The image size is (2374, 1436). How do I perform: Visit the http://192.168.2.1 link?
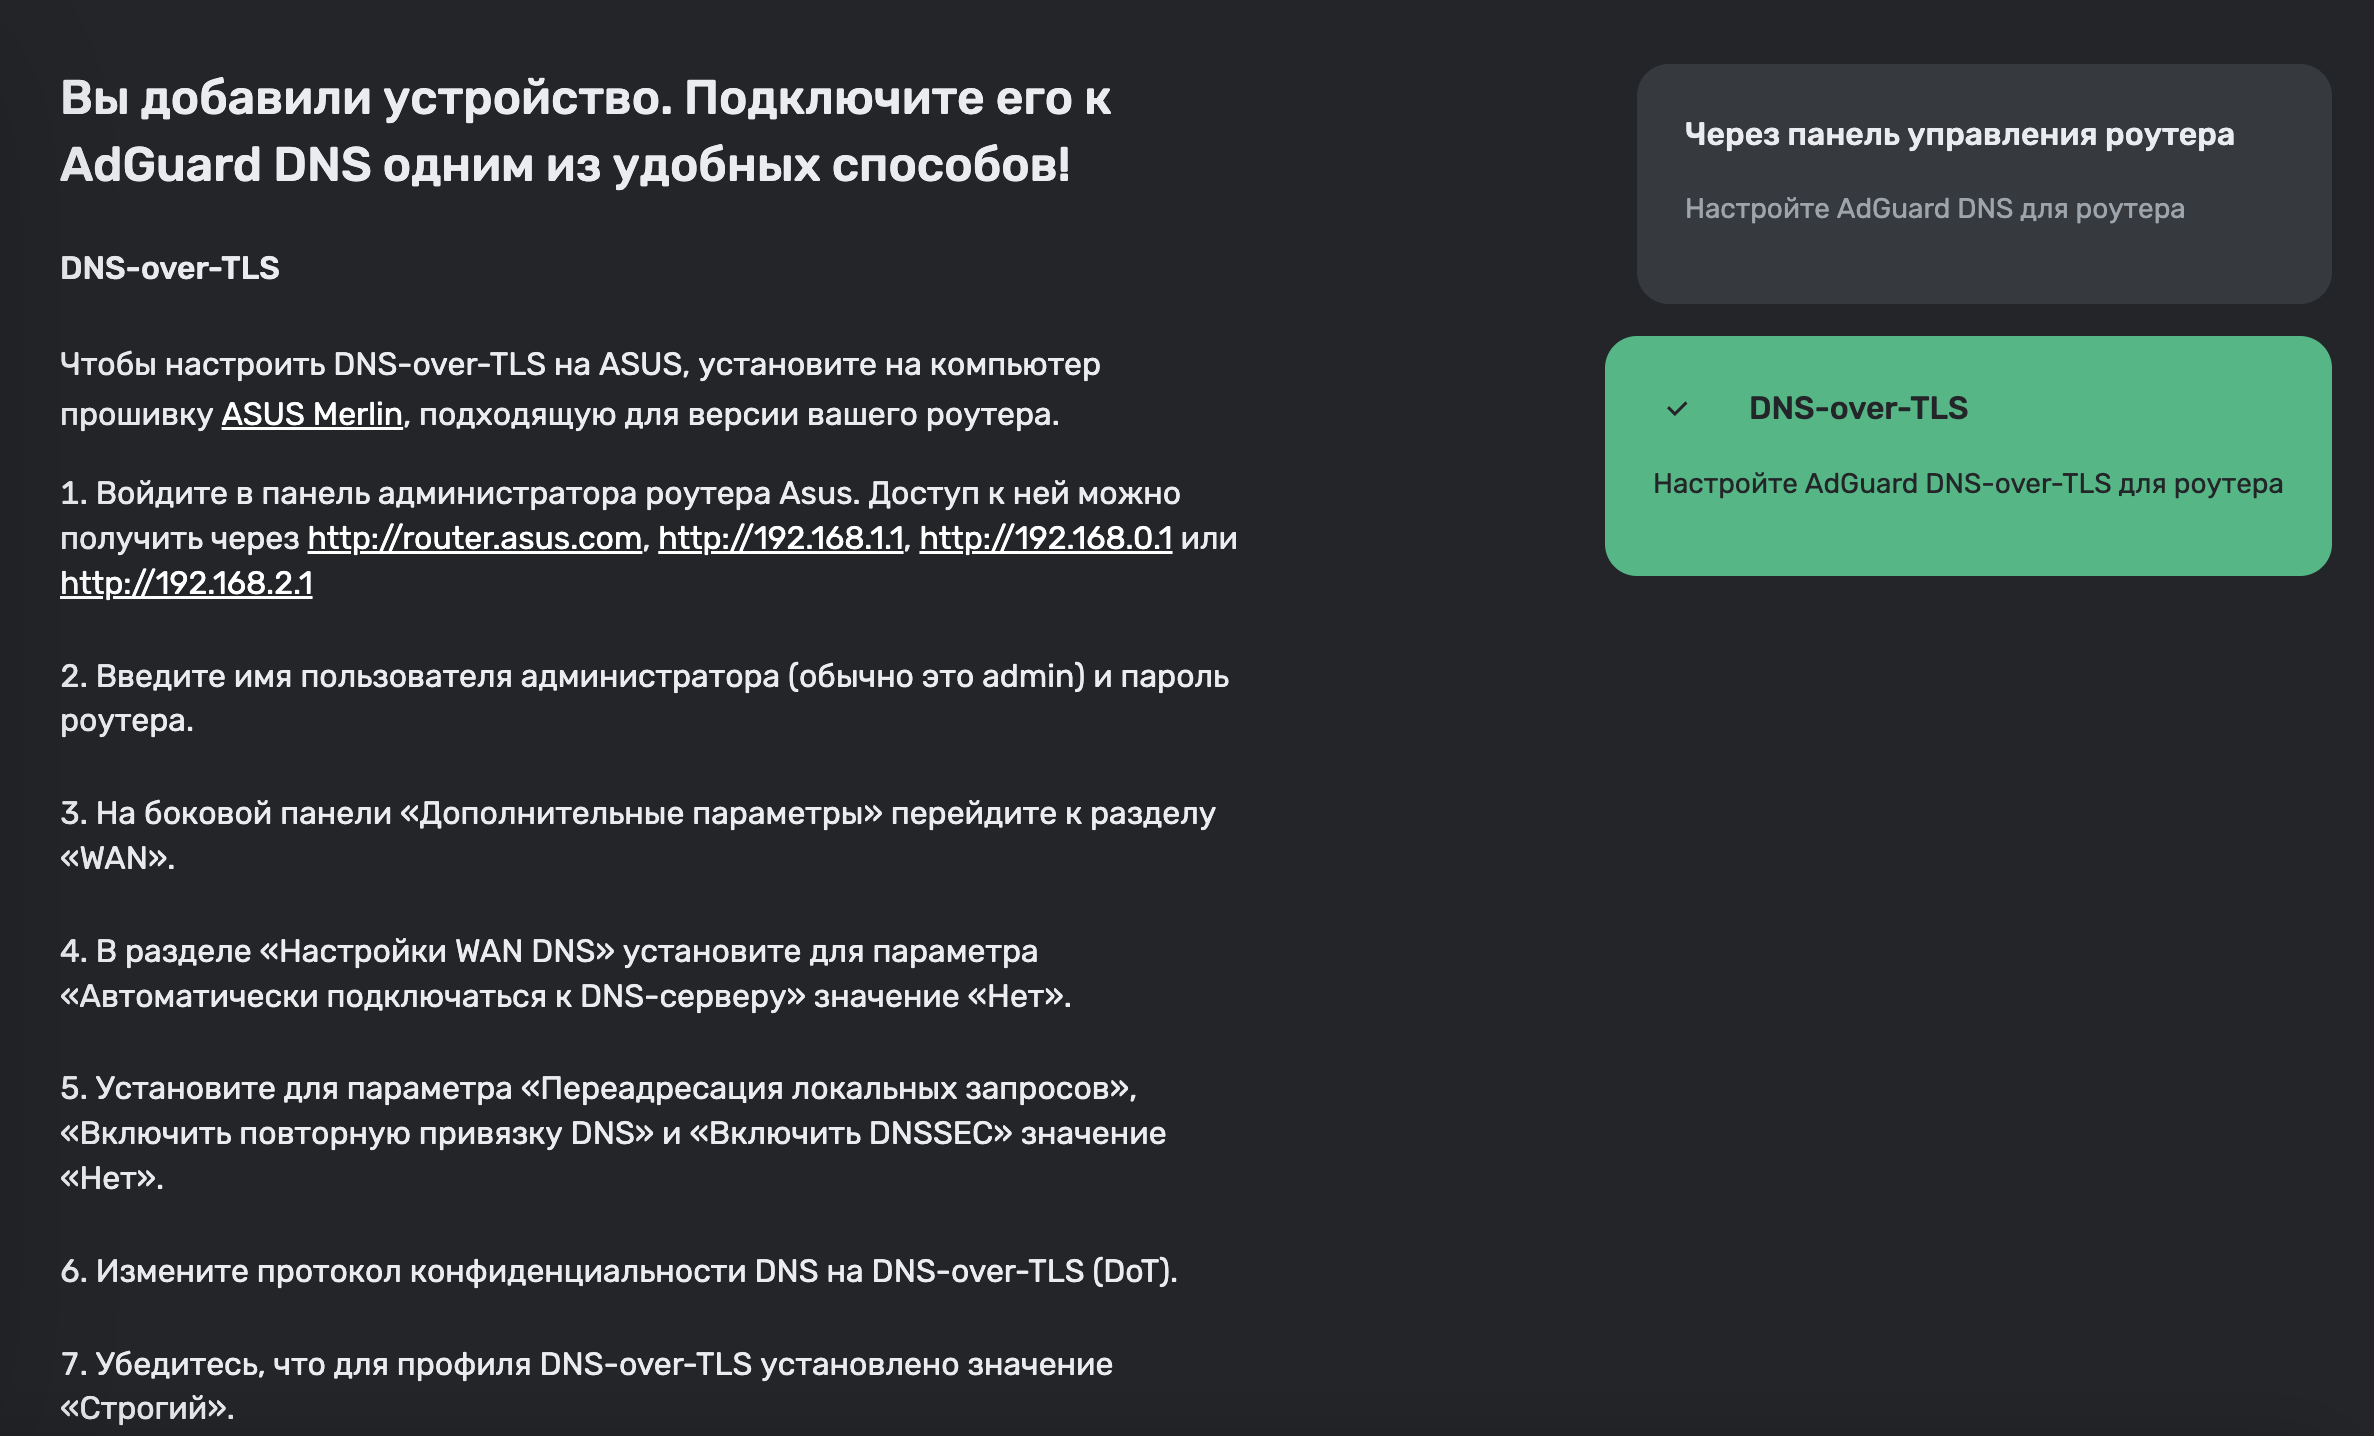pos(186,584)
